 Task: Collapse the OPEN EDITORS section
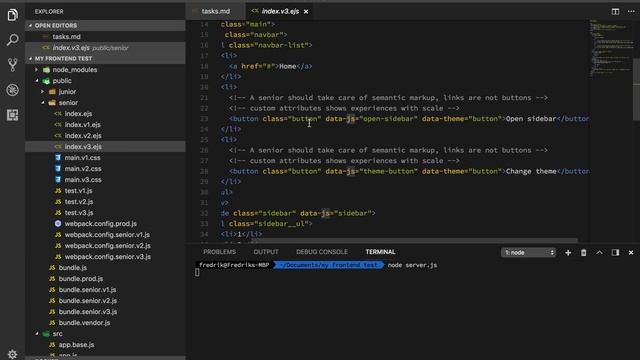coord(105,25)
